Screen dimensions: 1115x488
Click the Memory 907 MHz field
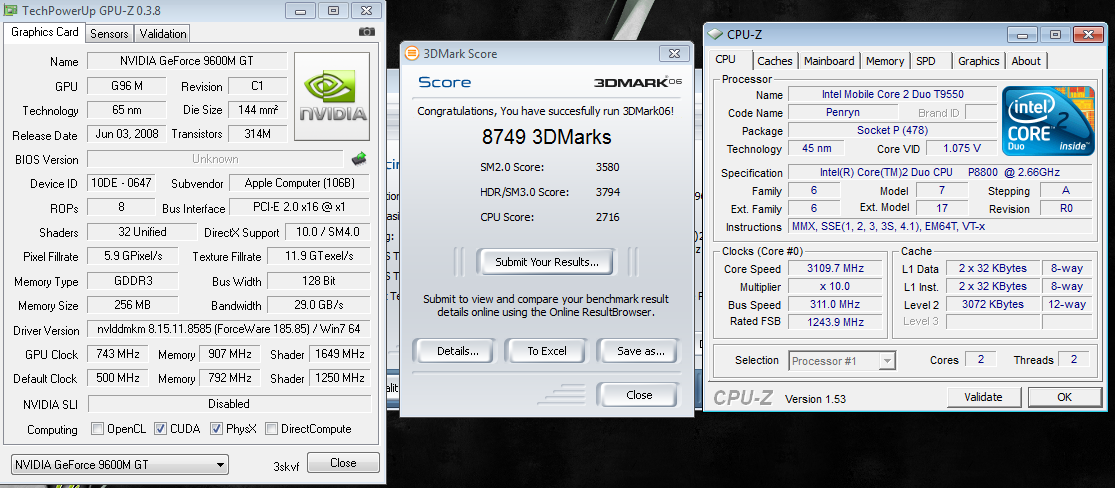tap(230, 354)
